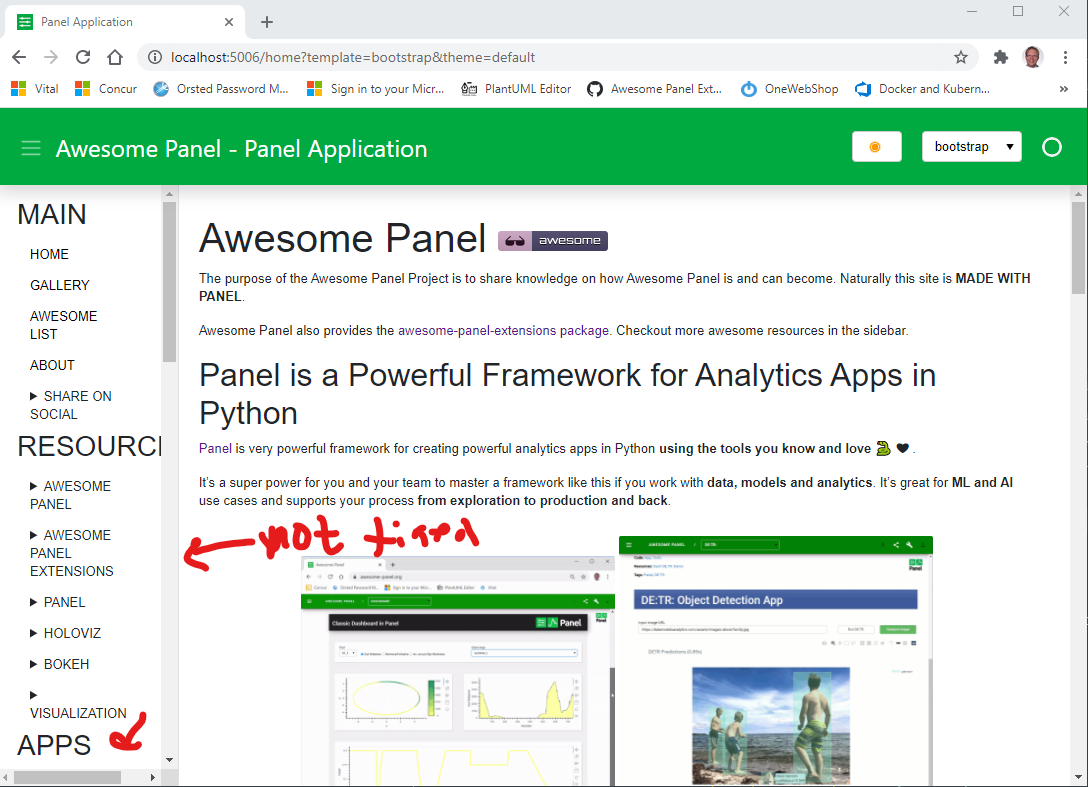Open the bootstrap template dropdown
Viewport: 1088px width, 787px height.
971,146
